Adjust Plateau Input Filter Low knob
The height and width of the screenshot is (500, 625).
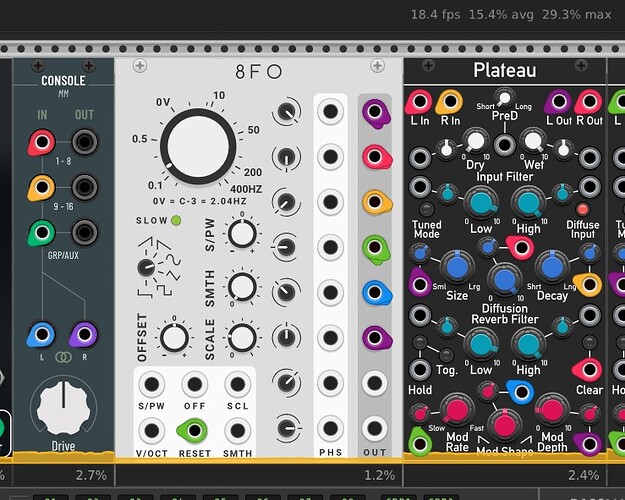click(481, 203)
